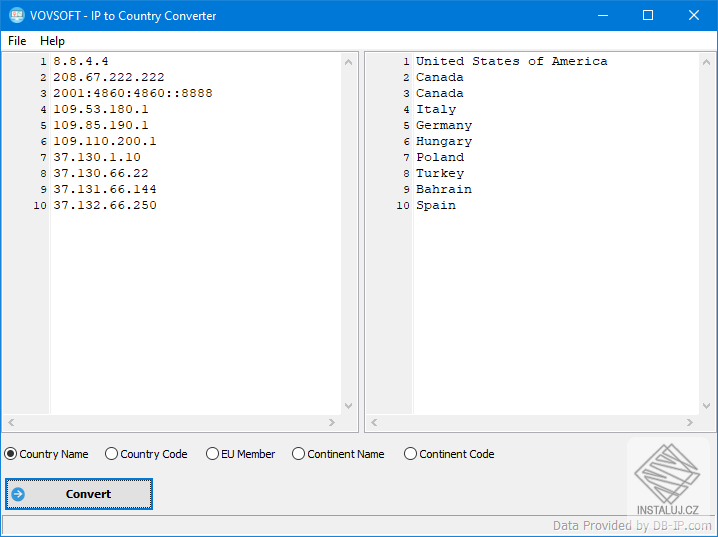Viewport: 718px width, 537px height.
Task: Click the IP address 37.130.66.22
Action: click(x=101, y=173)
